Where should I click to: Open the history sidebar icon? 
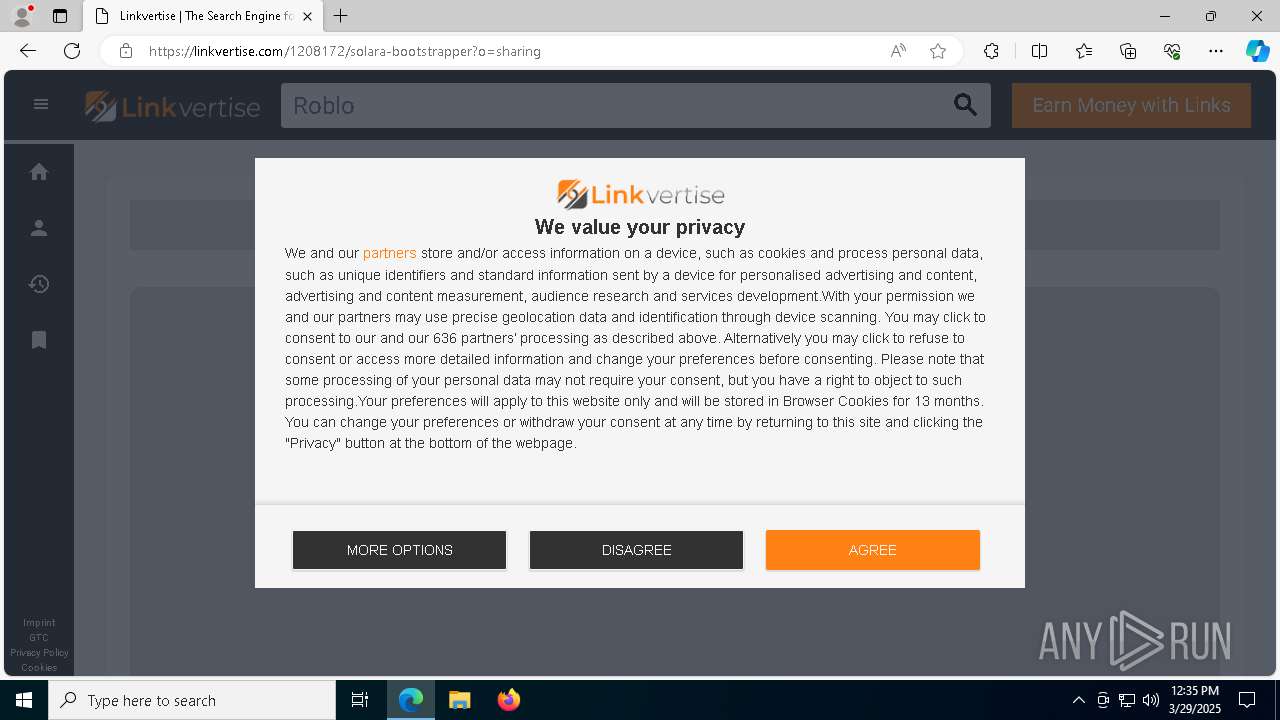[39, 284]
